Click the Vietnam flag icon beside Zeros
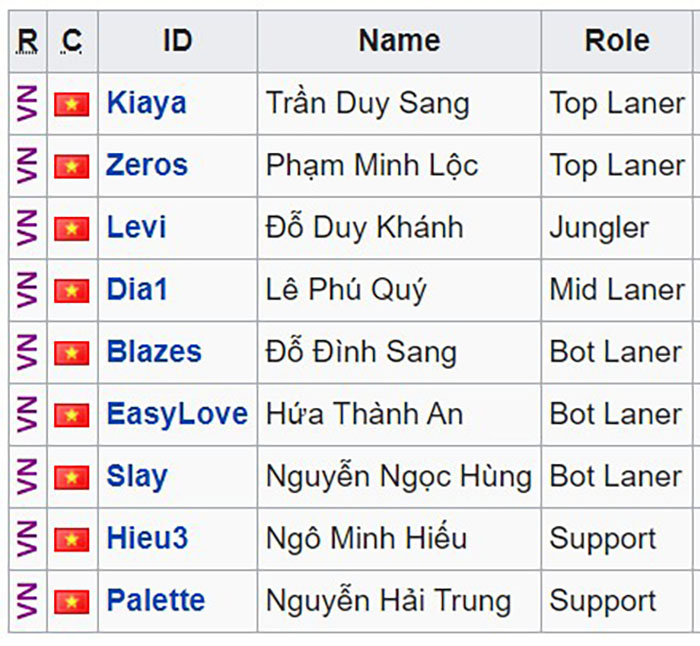The image size is (700, 646). [71, 167]
